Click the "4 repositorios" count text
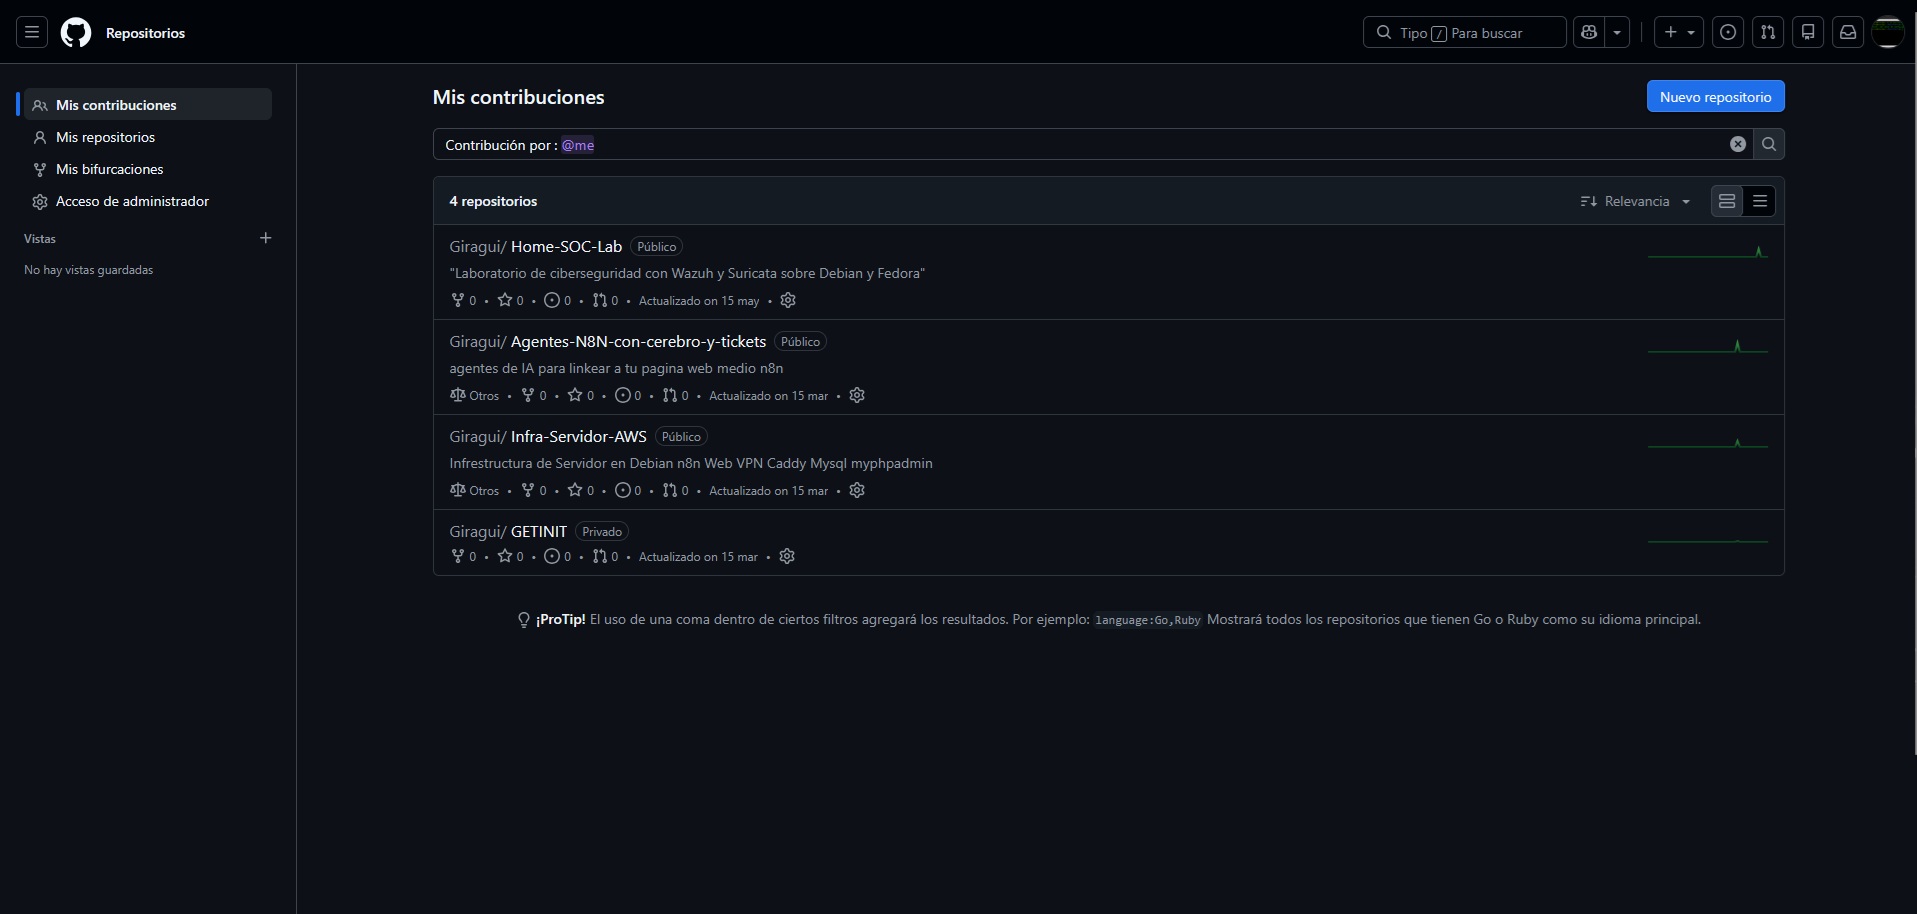 pos(493,201)
